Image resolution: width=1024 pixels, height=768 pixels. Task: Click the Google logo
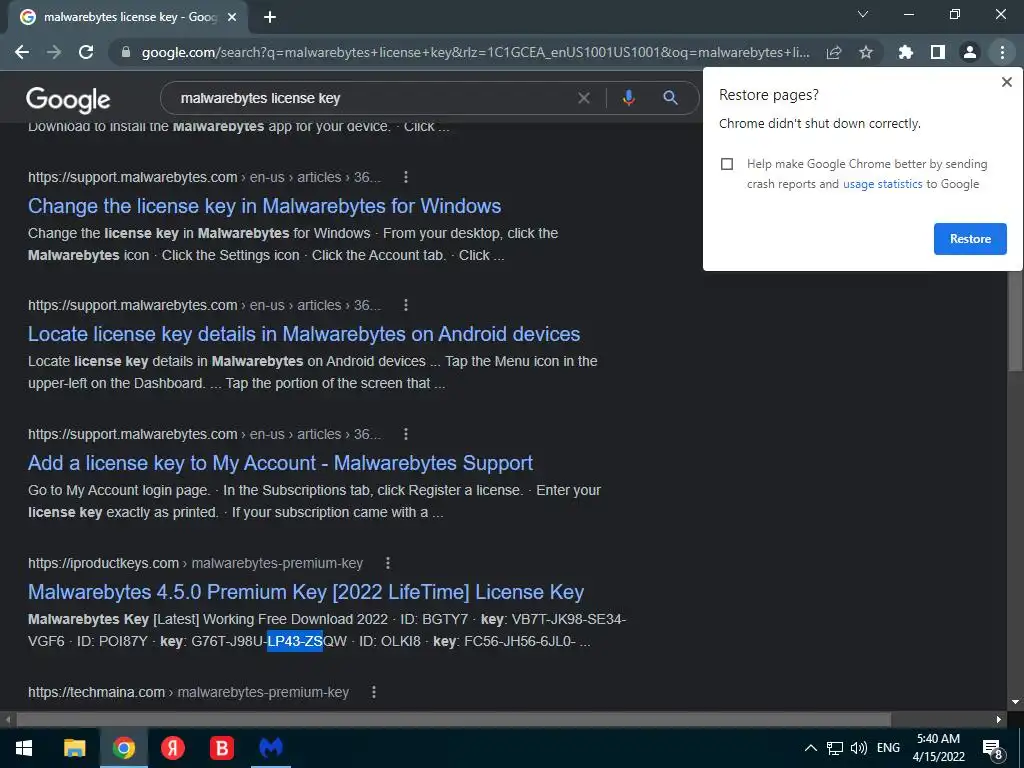pyautogui.click(x=68, y=99)
